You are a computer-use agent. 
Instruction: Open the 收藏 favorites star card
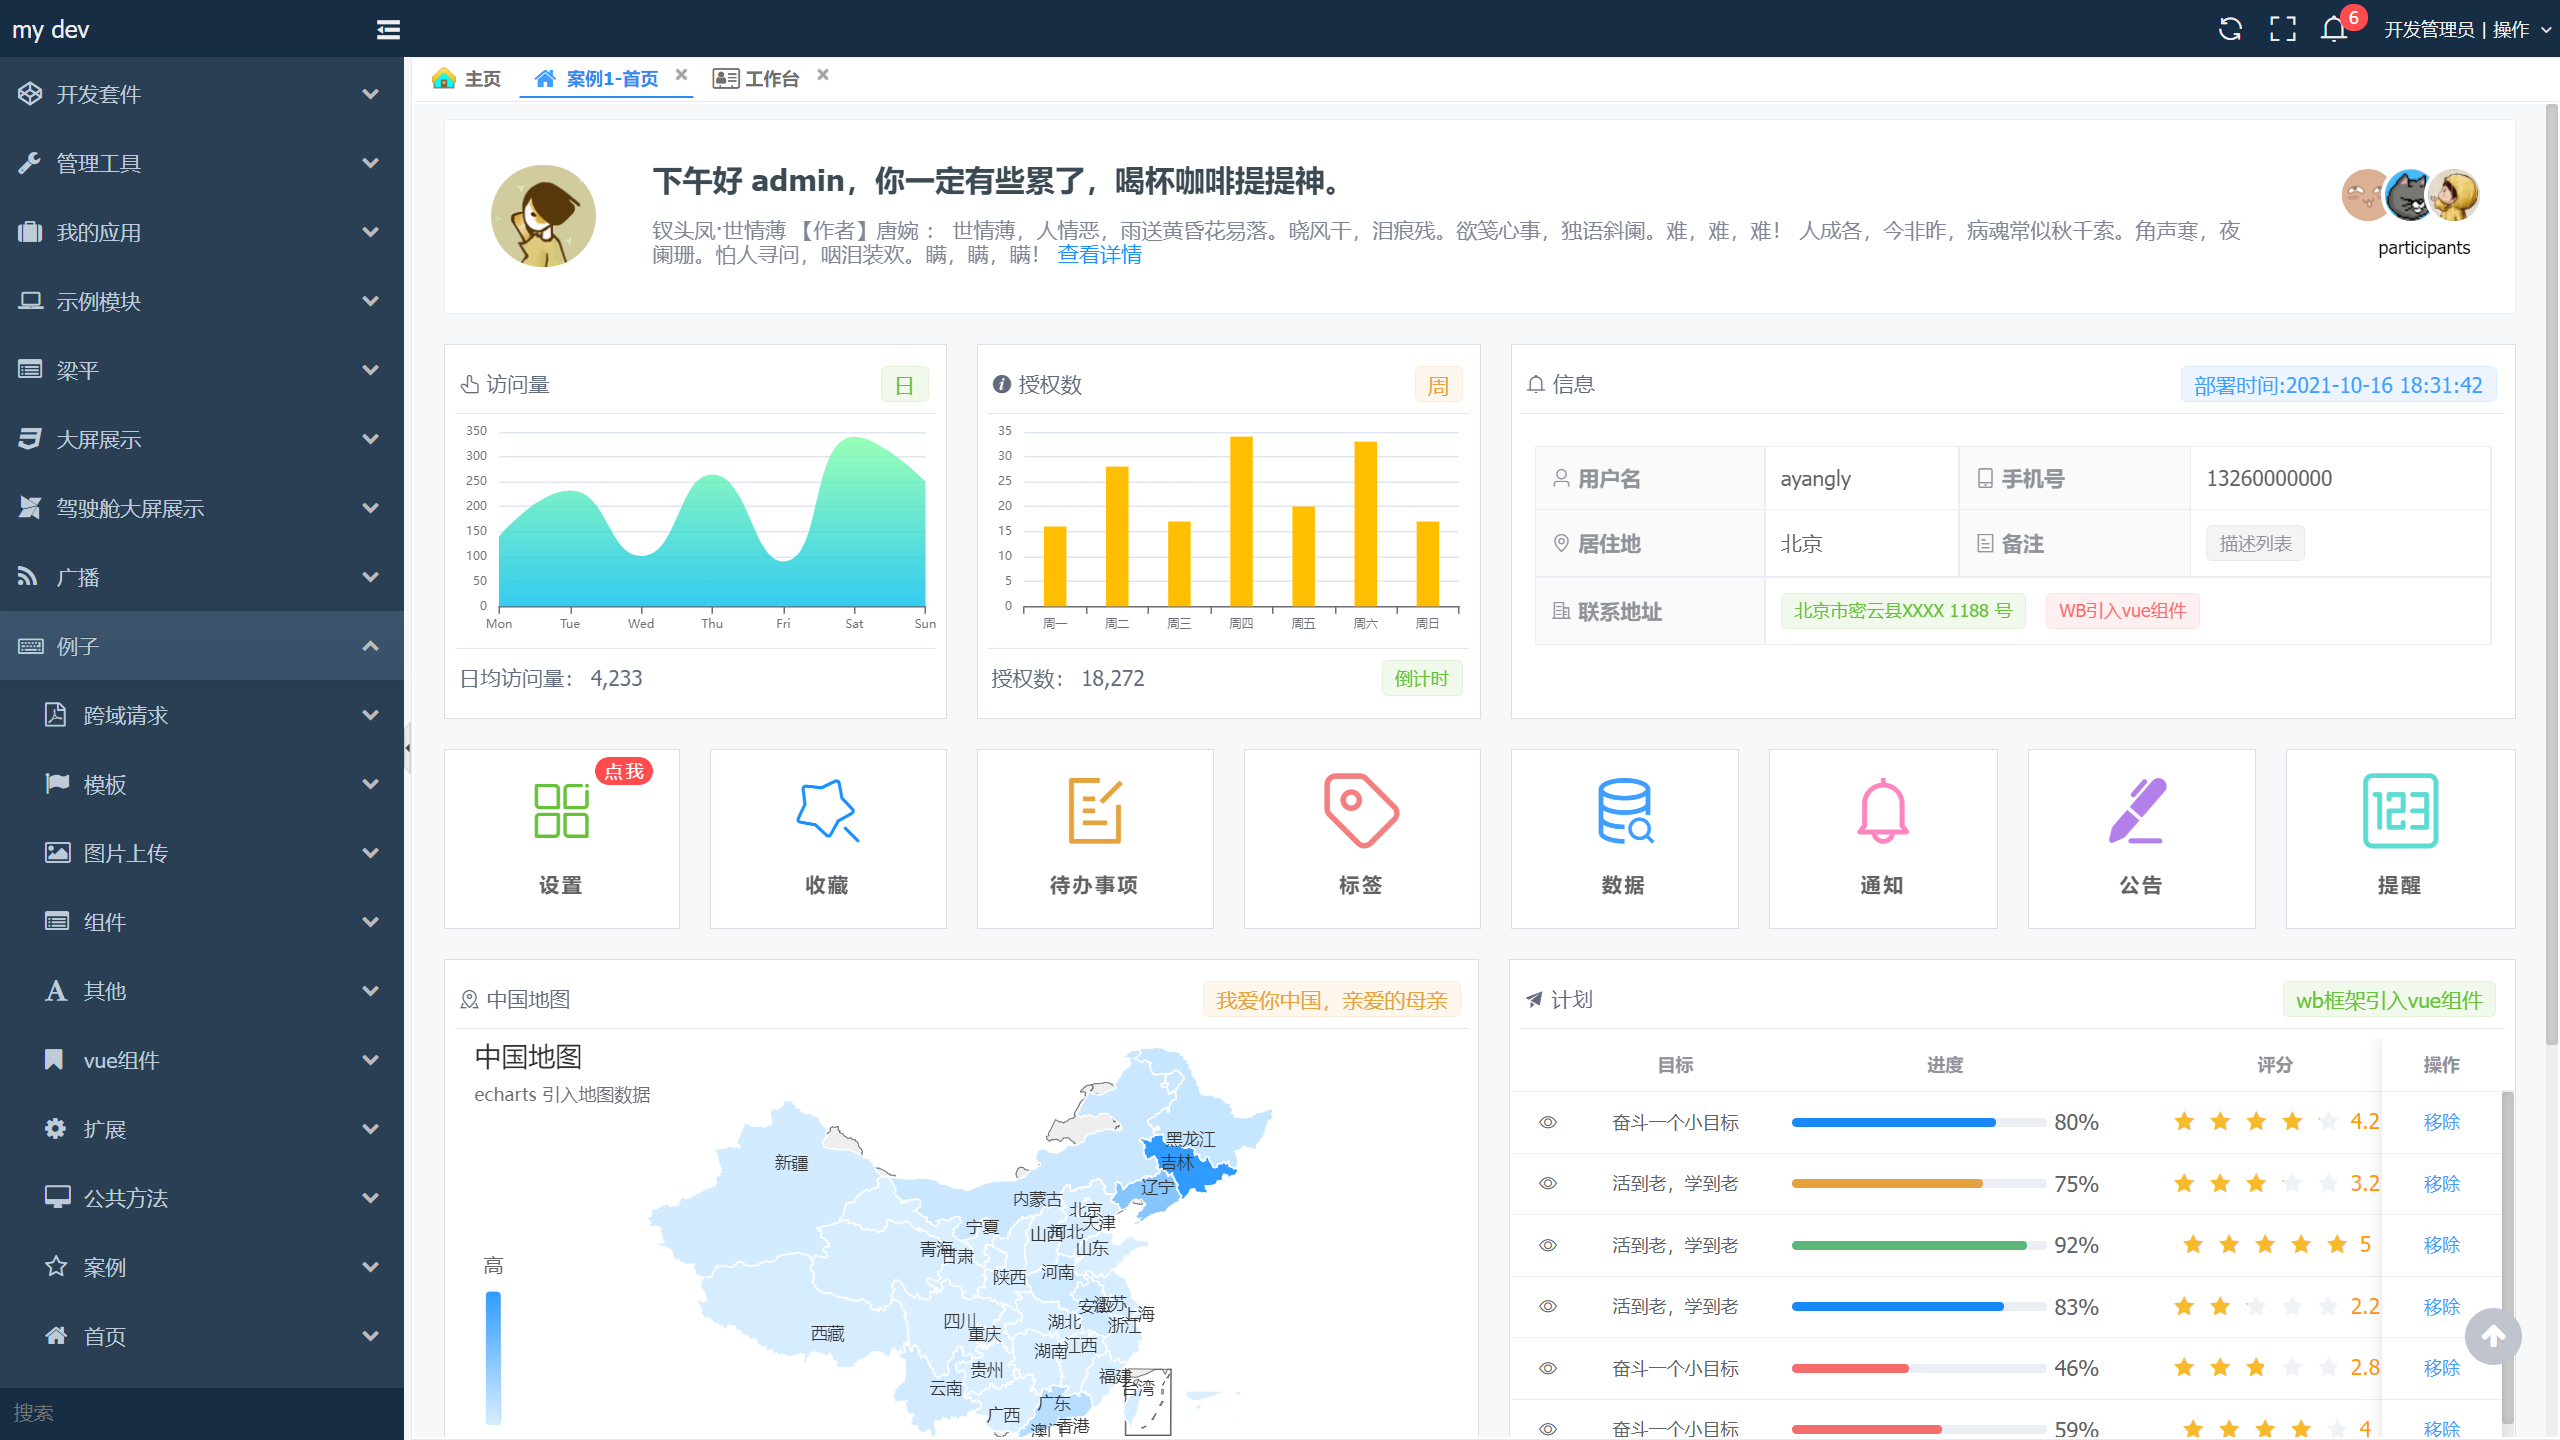[x=828, y=838]
